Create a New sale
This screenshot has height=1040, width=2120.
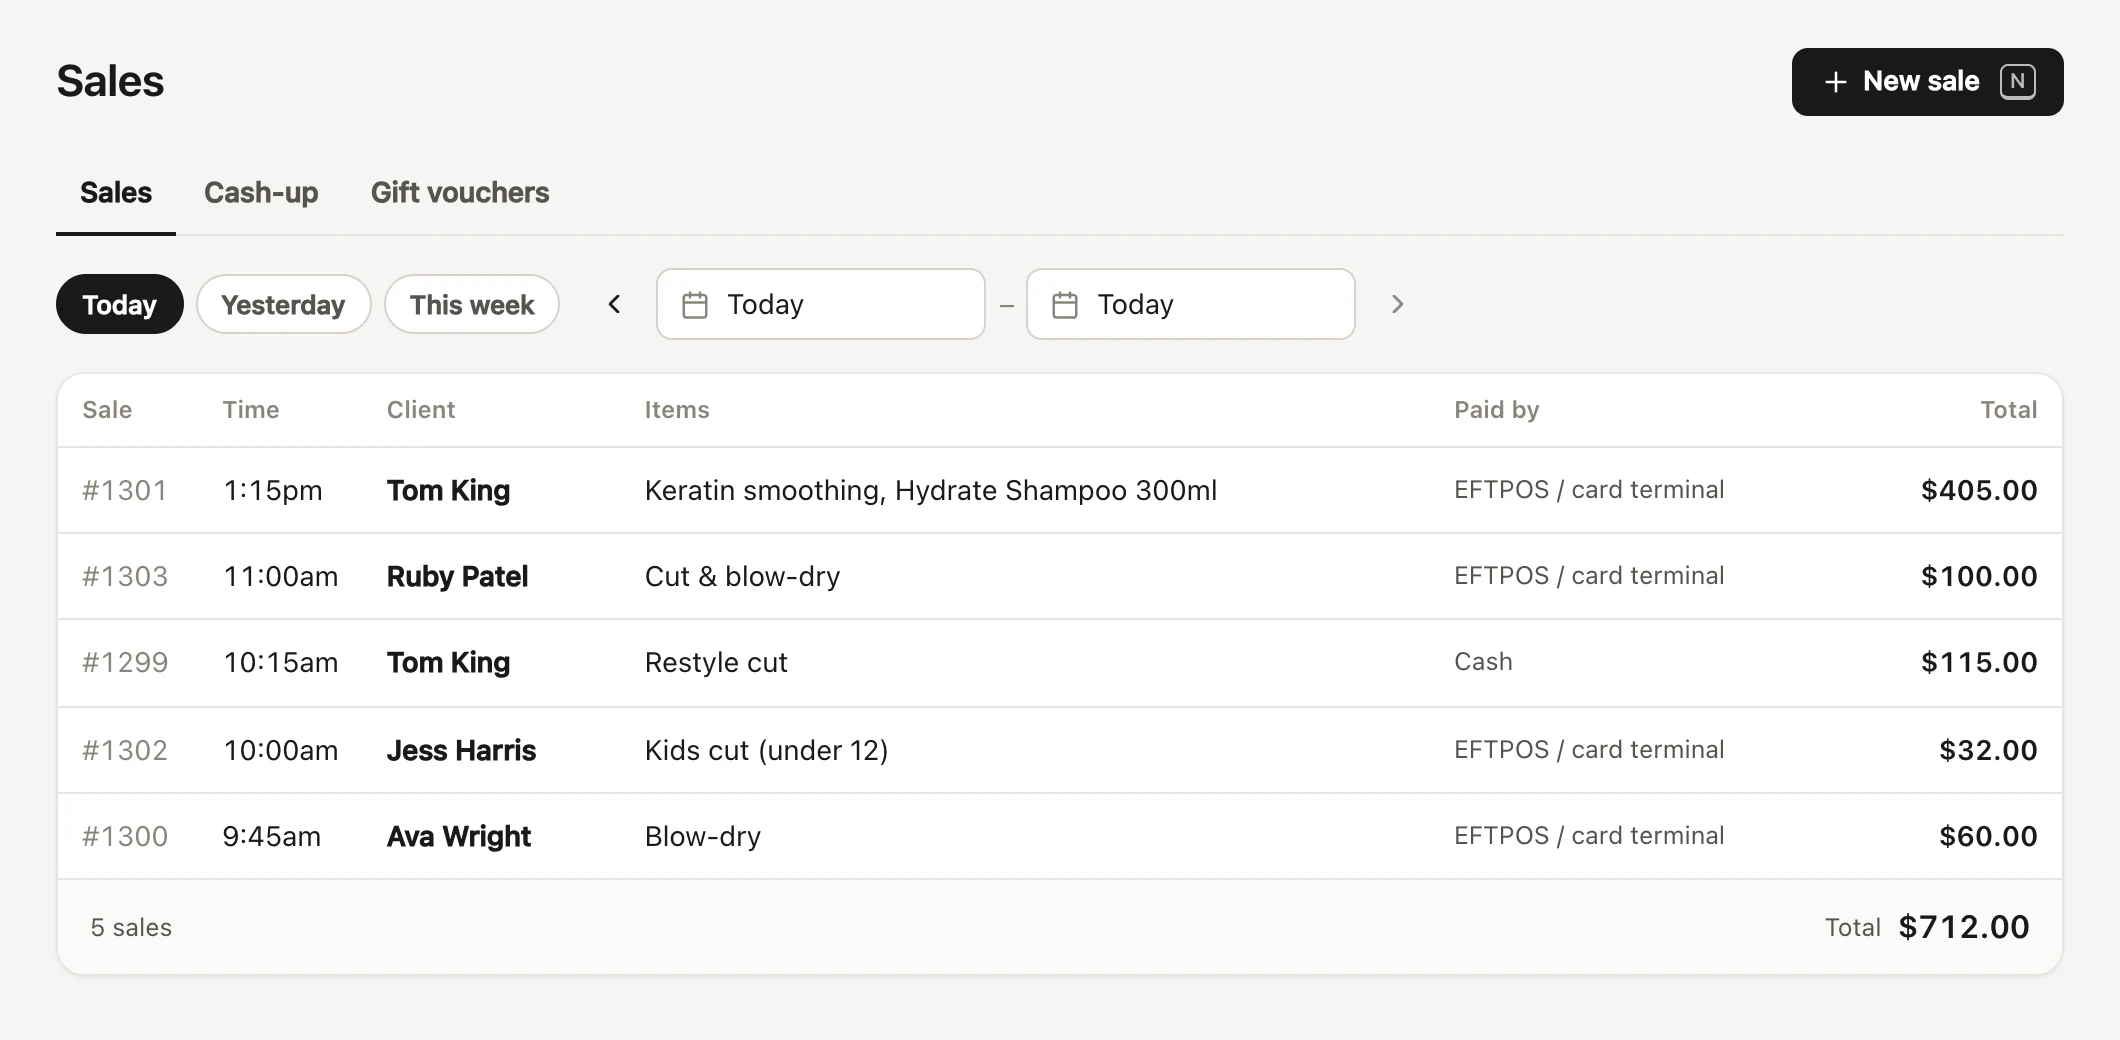pyautogui.click(x=1927, y=82)
